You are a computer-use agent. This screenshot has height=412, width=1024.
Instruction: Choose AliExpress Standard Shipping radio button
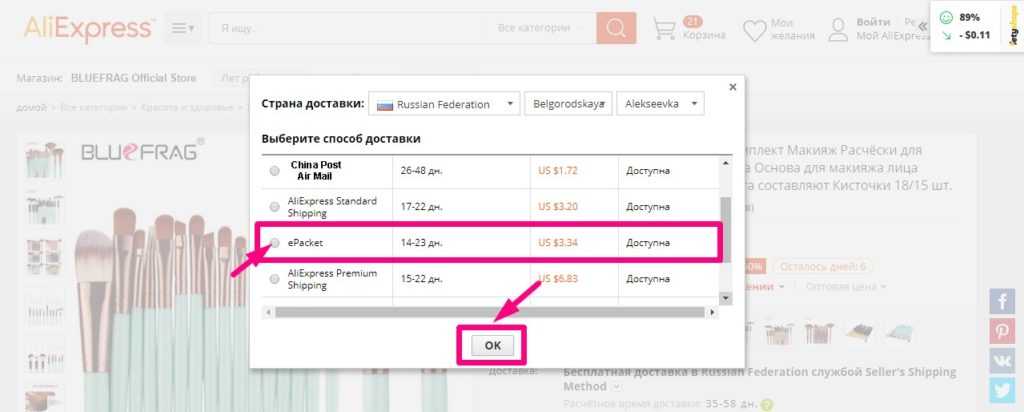(x=275, y=208)
